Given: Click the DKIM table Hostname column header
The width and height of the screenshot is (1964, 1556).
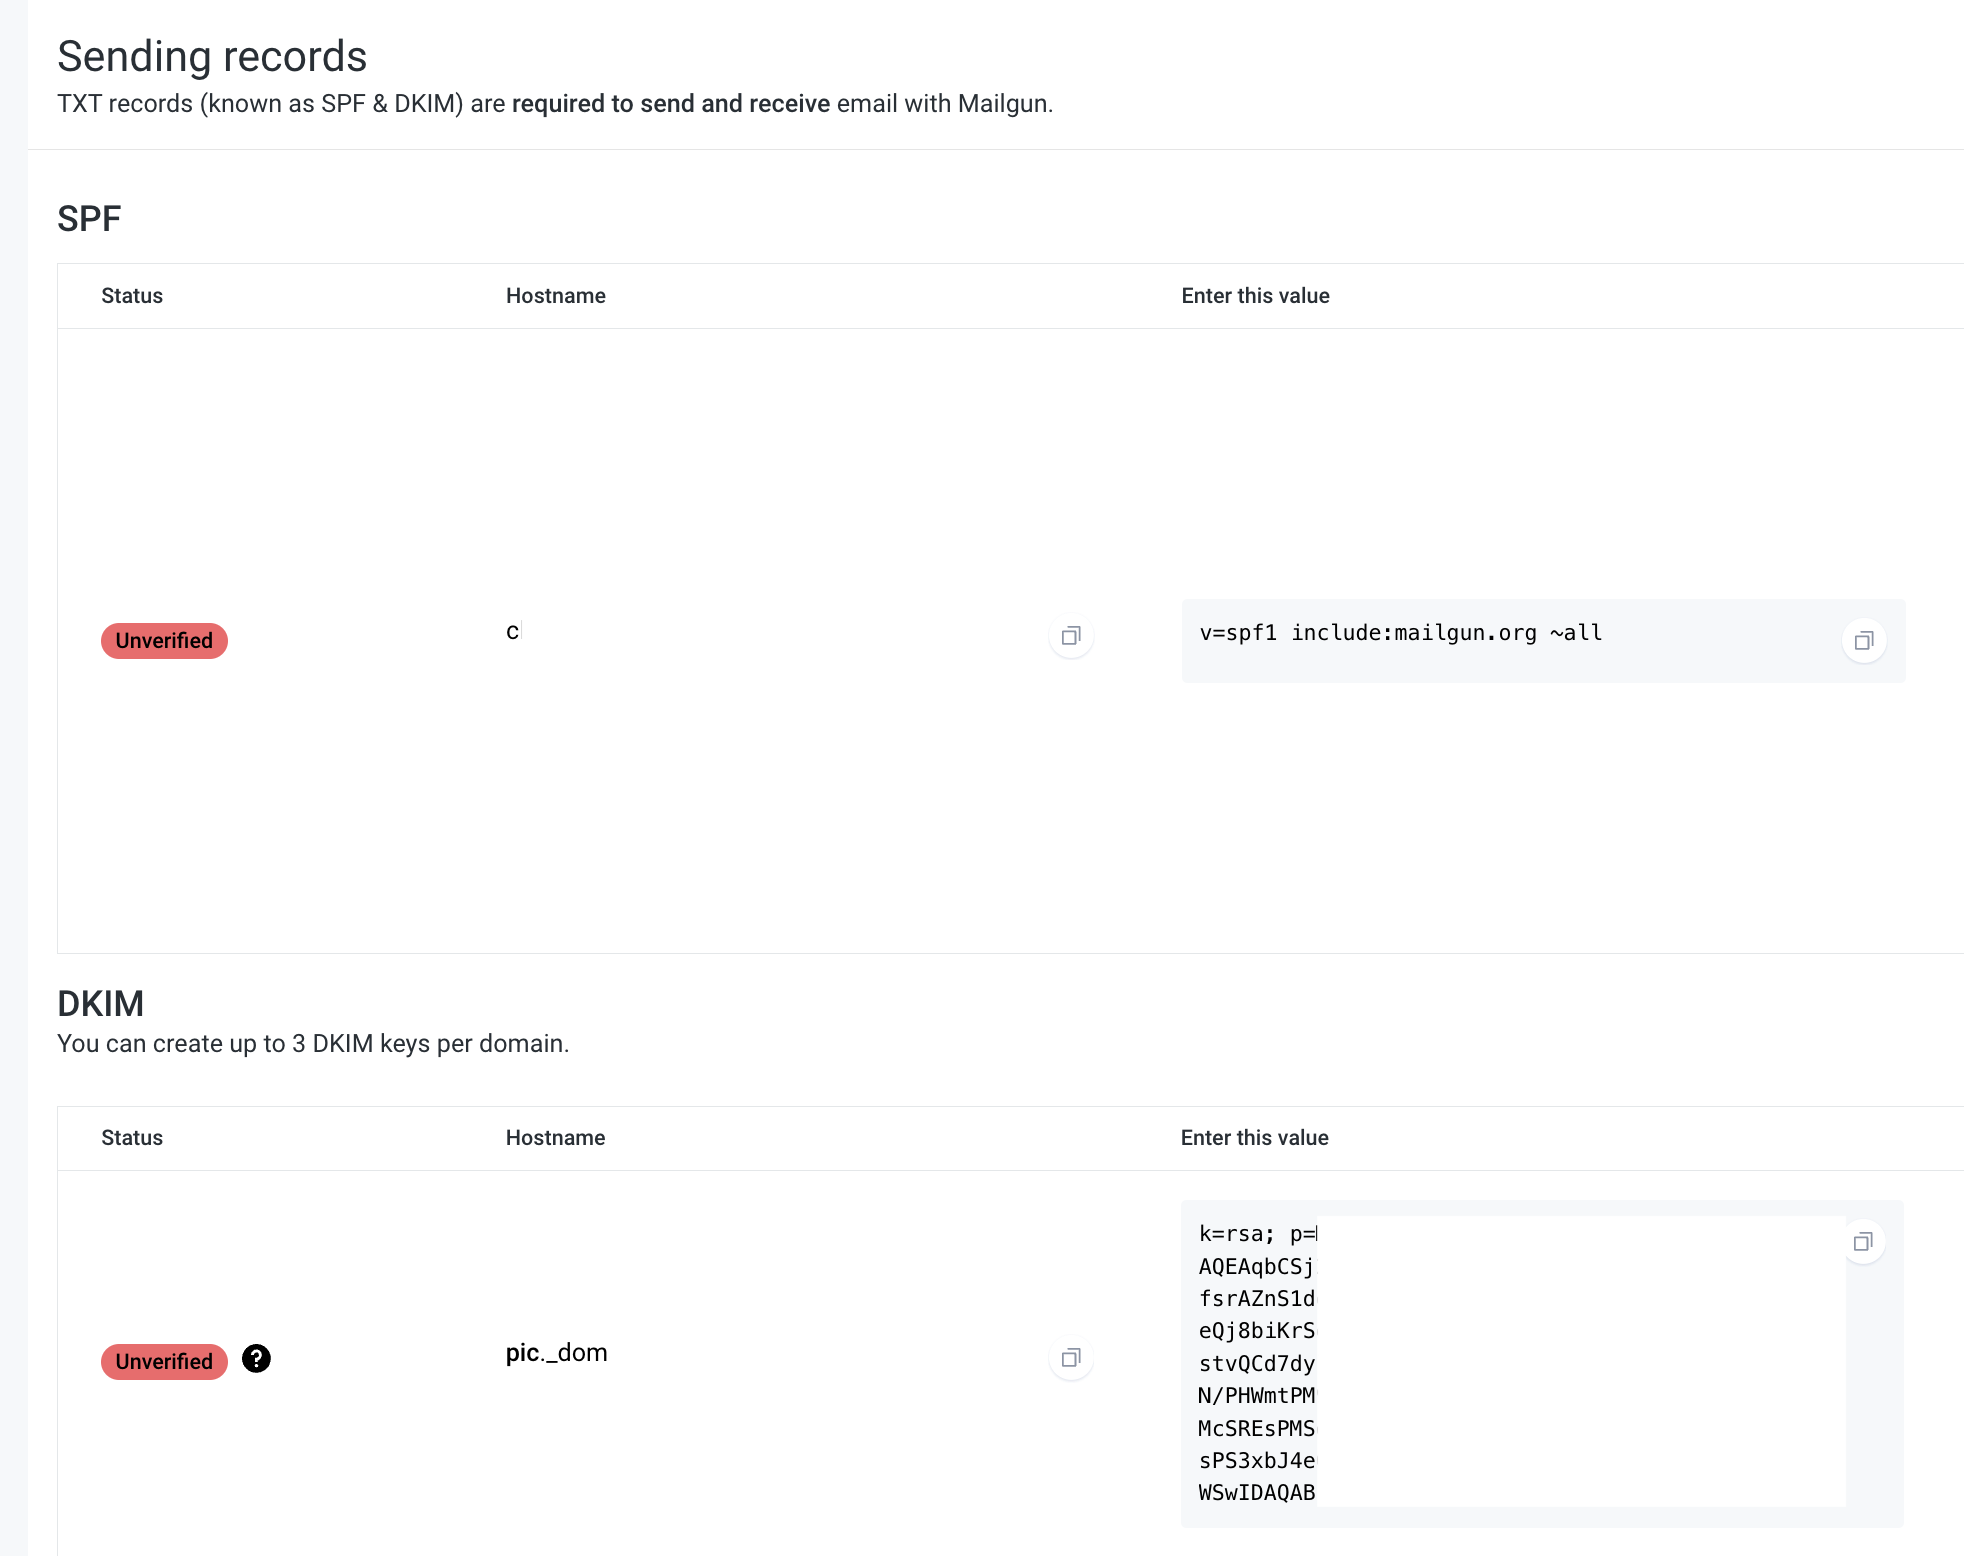Looking at the screenshot, I should point(555,1138).
